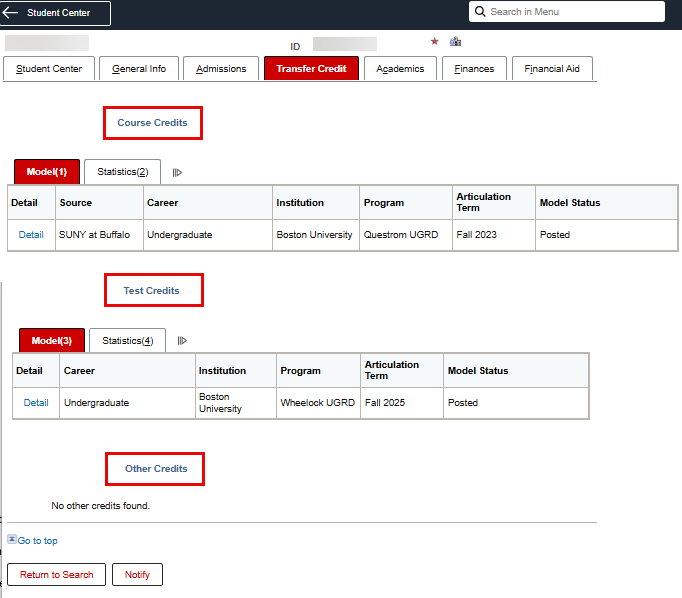
Task: Select the Transfer Credit tab
Action: tap(311, 69)
